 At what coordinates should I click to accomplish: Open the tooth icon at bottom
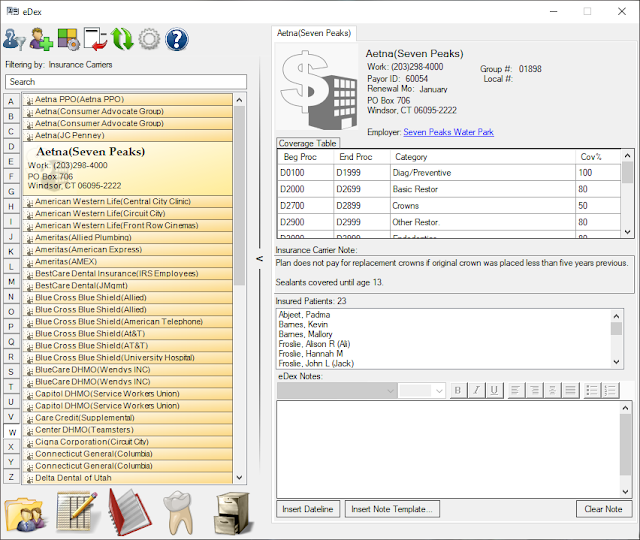(x=178, y=513)
